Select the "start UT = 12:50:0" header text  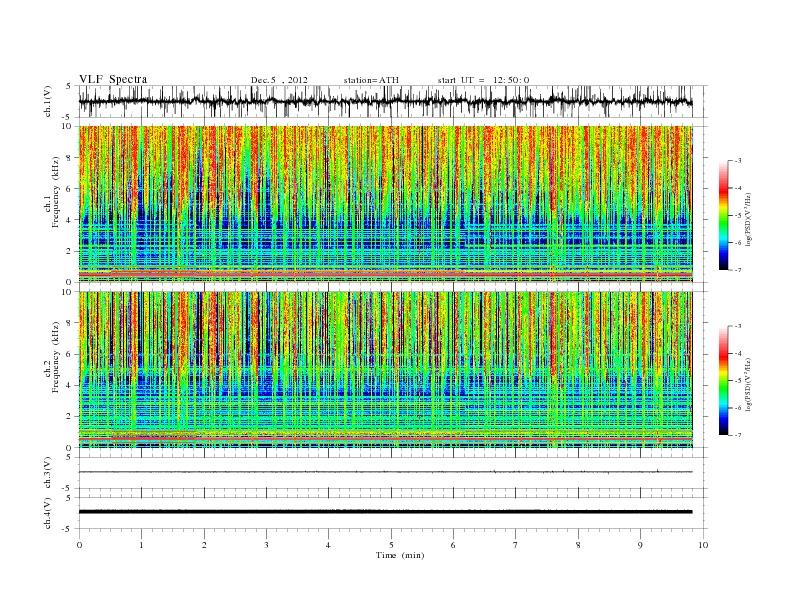483,80
